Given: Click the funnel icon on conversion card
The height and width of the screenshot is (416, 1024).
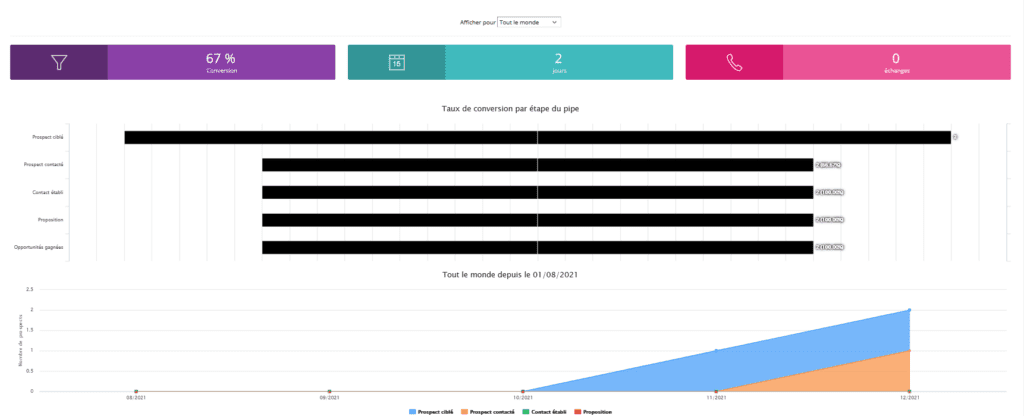Looking at the screenshot, I should (59, 62).
